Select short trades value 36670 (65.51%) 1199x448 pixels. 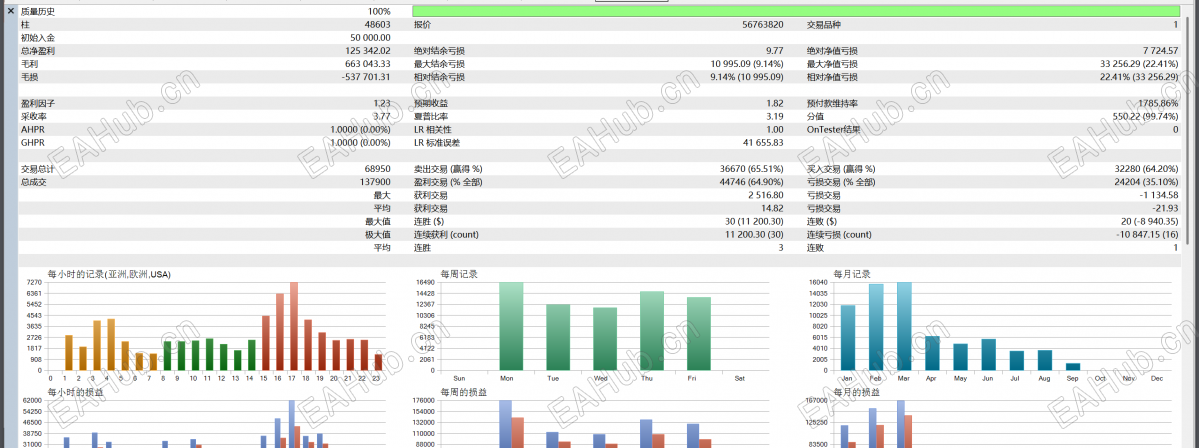[752, 168]
